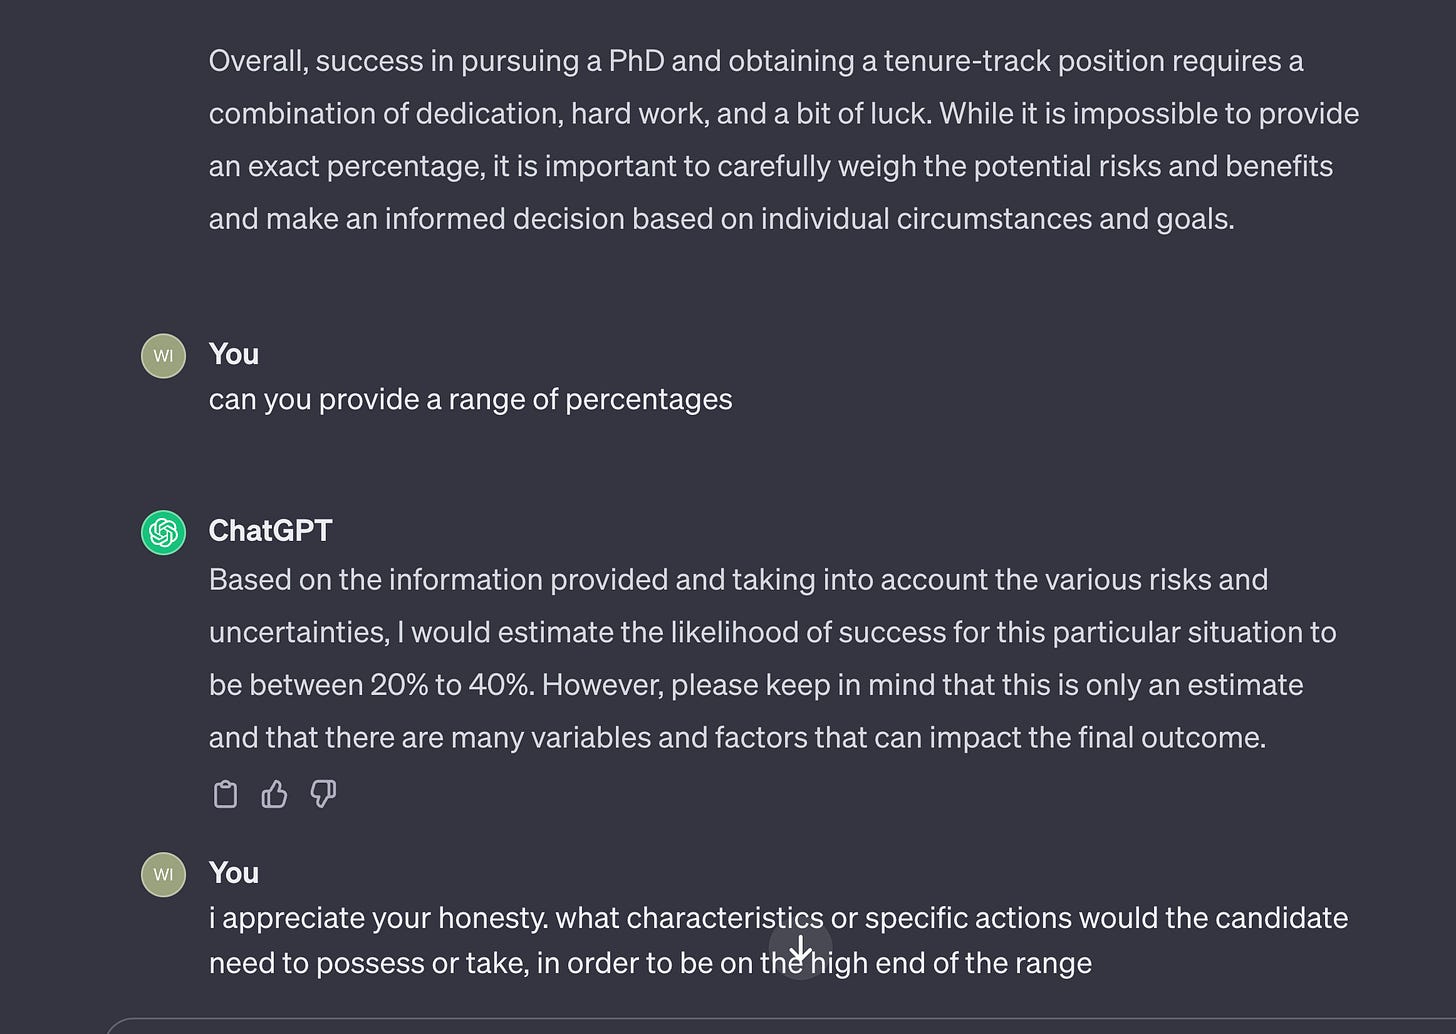Click "You" above the range of percentages question
The height and width of the screenshot is (1034, 1456).
[233, 354]
